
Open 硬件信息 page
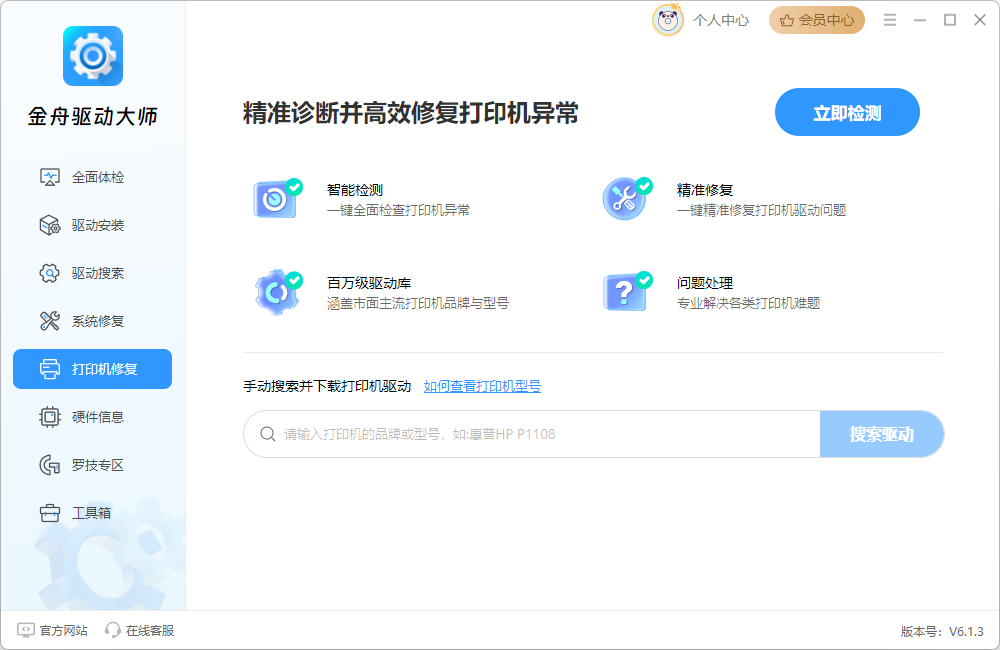pos(92,417)
